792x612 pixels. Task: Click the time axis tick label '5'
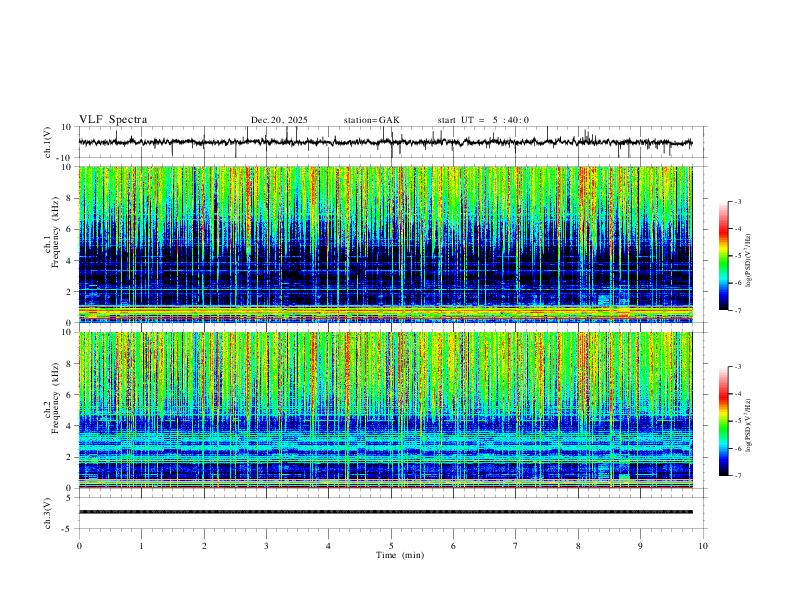pyautogui.click(x=391, y=546)
